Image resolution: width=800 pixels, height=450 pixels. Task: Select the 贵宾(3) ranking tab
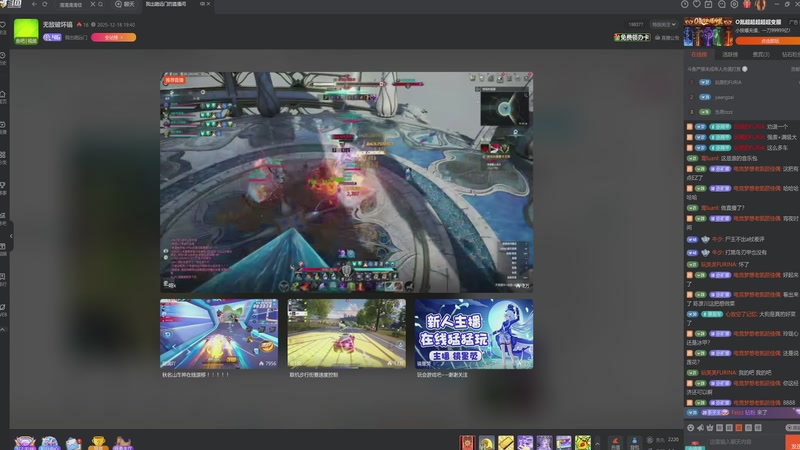761,55
